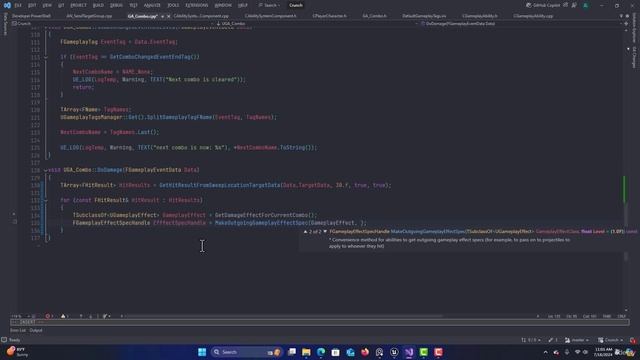
Task: Open the Git Changes side tab
Action: [x=634, y=57]
